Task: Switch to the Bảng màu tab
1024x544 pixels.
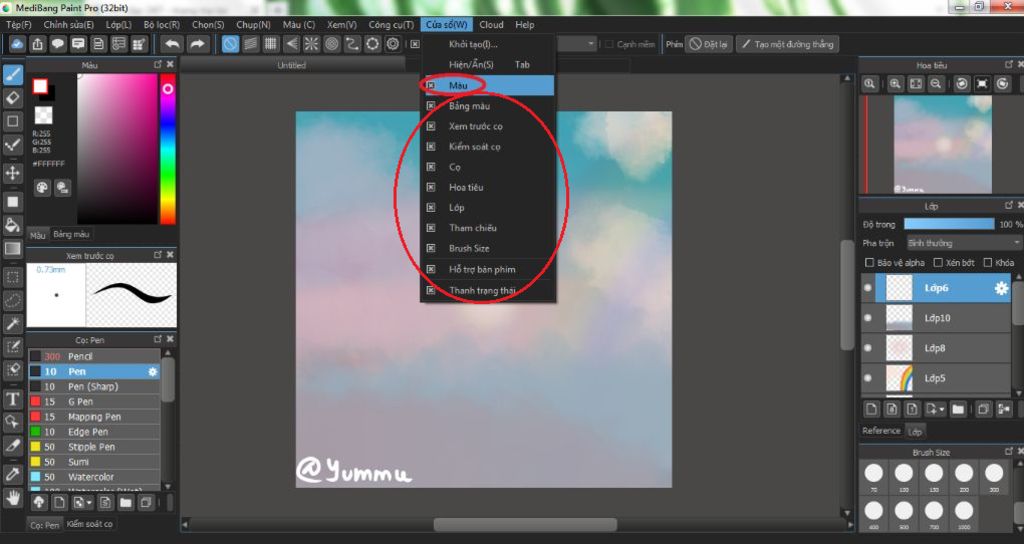Action: pos(71,234)
